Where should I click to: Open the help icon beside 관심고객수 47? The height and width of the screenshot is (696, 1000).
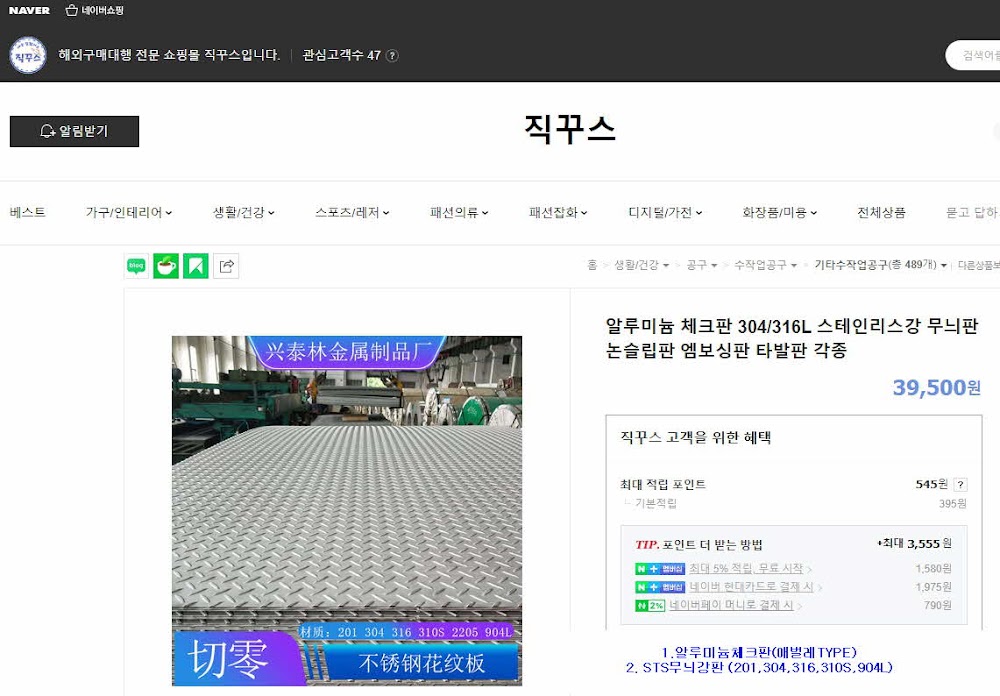393,56
